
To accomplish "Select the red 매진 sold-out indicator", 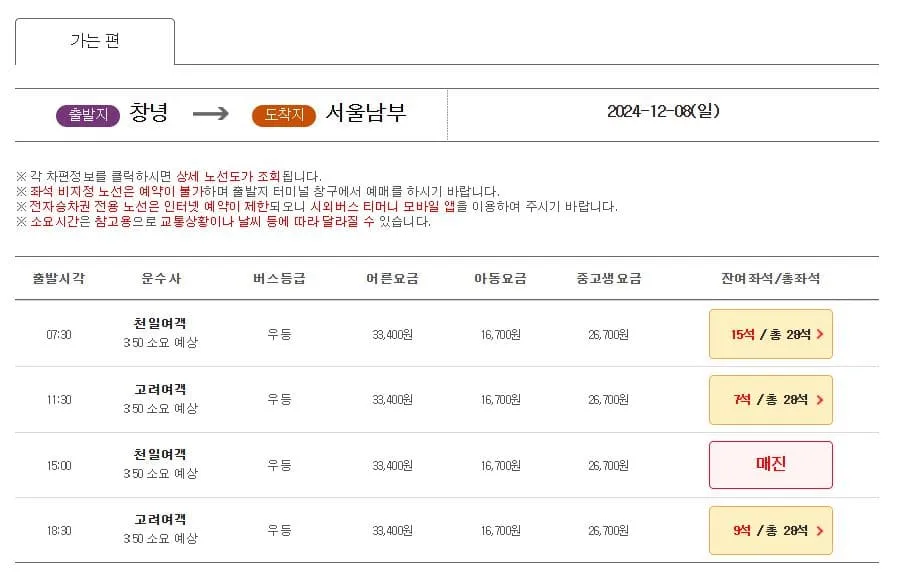I will coord(770,464).
